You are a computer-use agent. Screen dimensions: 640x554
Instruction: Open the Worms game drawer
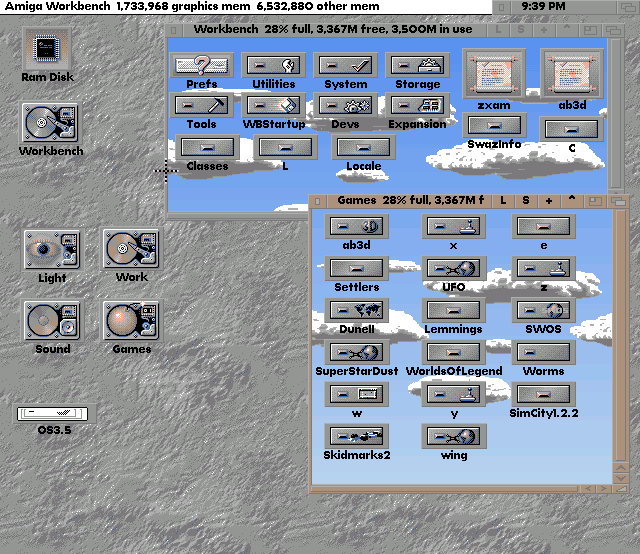point(543,352)
